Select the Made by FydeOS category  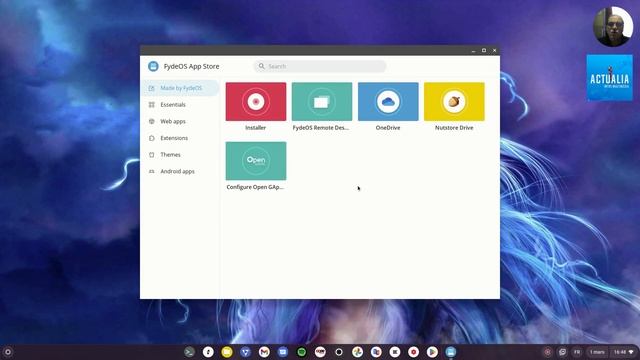coord(180,88)
